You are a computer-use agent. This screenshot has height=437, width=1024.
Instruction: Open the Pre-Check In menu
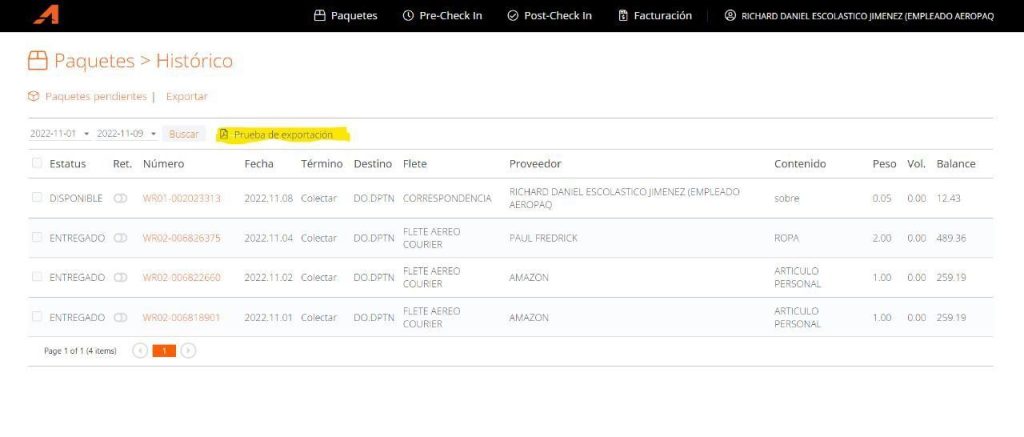(x=442, y=16)
